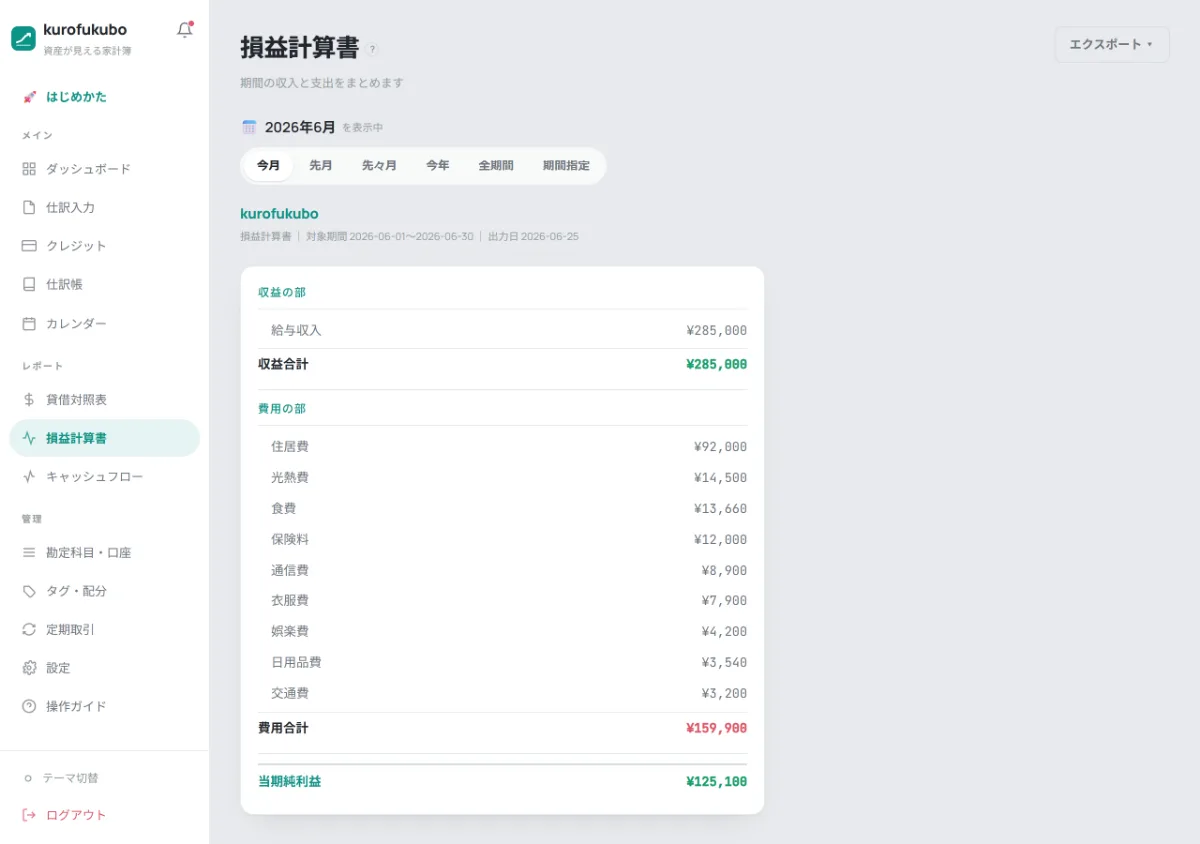Click the 通信費 row label

point(290,571)
